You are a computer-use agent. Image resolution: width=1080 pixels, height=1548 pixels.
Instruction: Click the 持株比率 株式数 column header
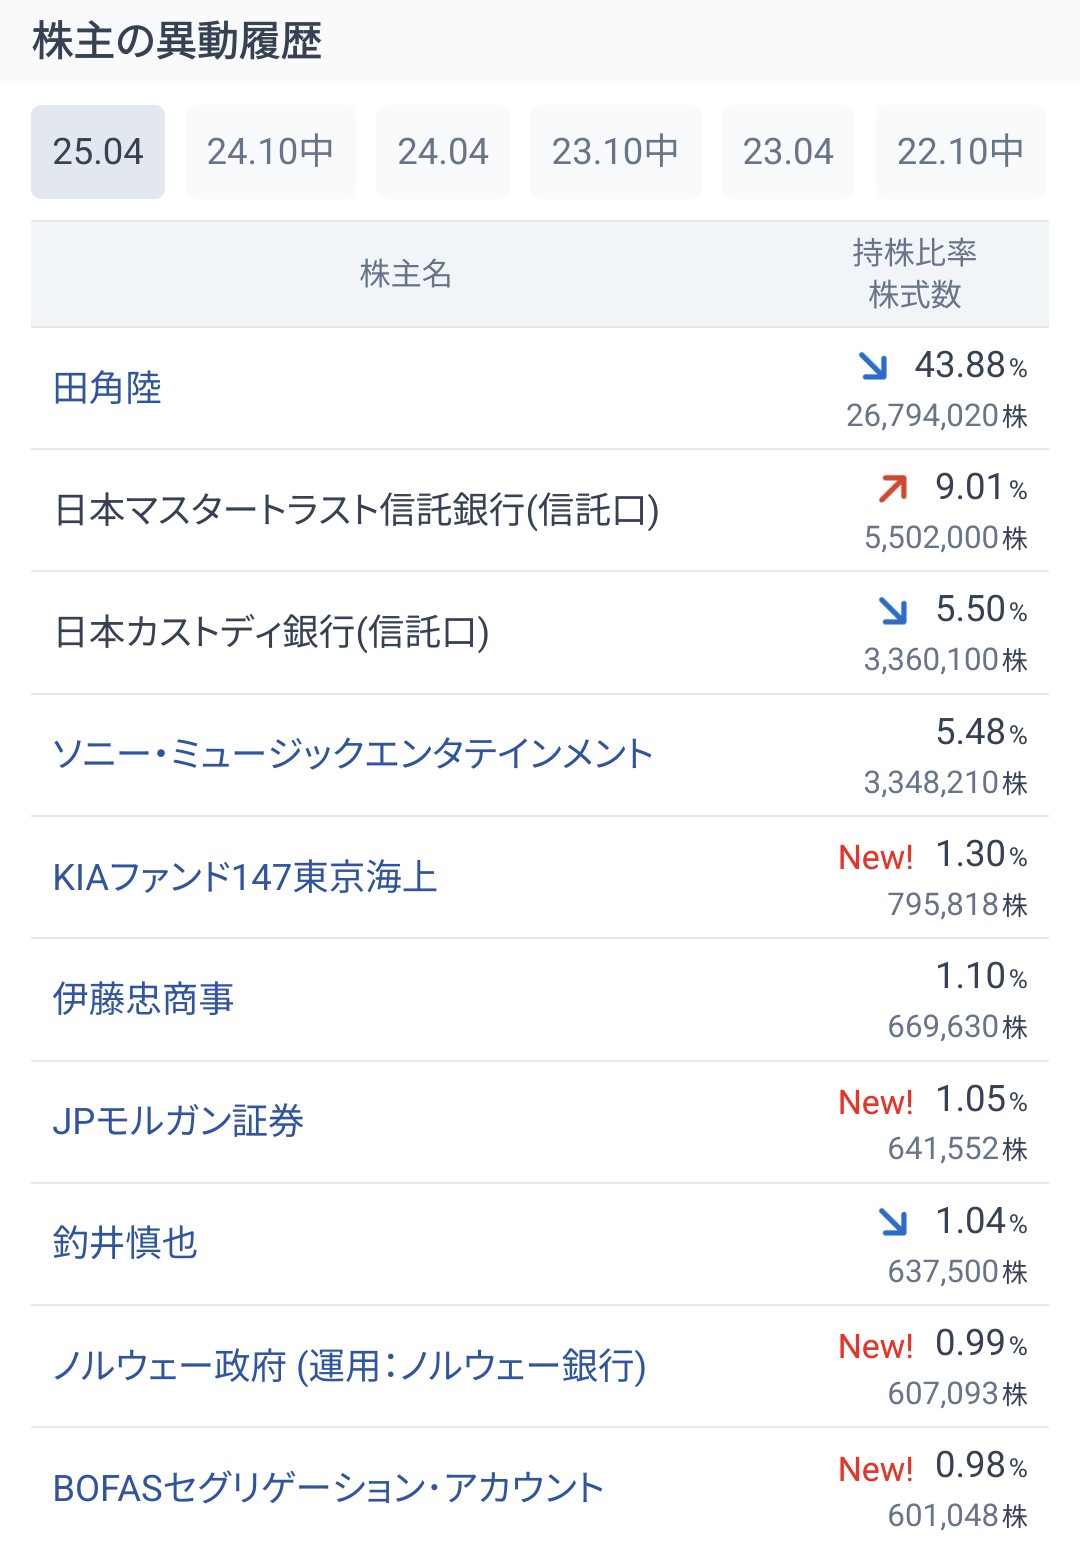click(914, 274)
